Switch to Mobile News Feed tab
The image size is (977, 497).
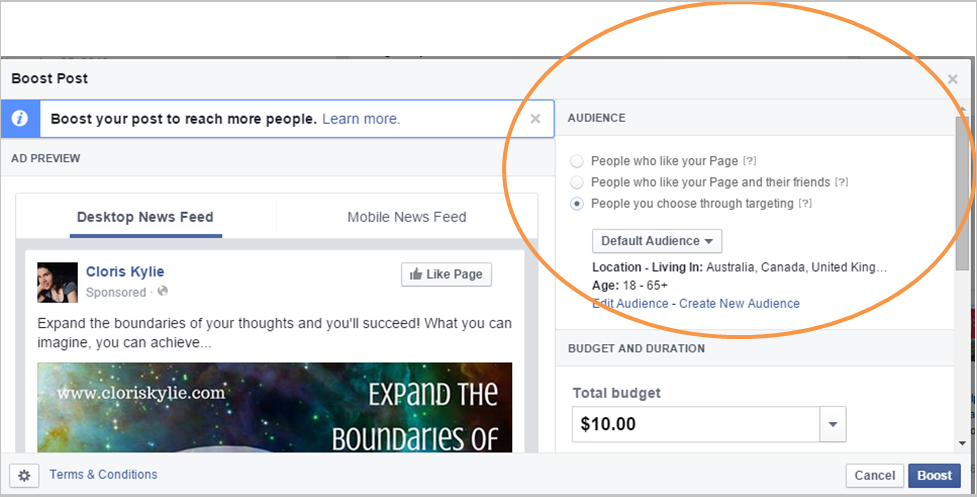(407, 217)
